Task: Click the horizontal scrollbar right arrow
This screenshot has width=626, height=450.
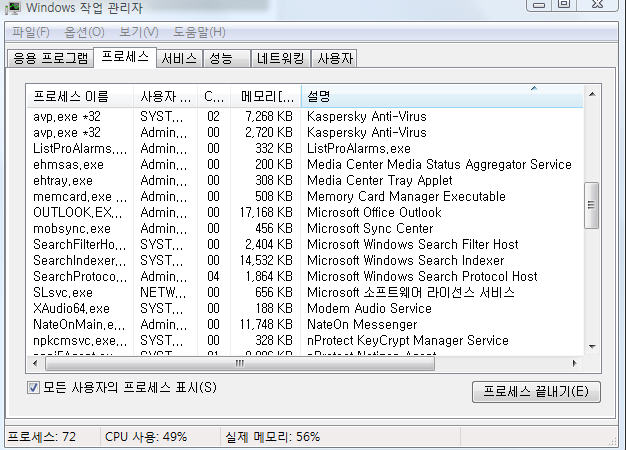Action: 574,363
